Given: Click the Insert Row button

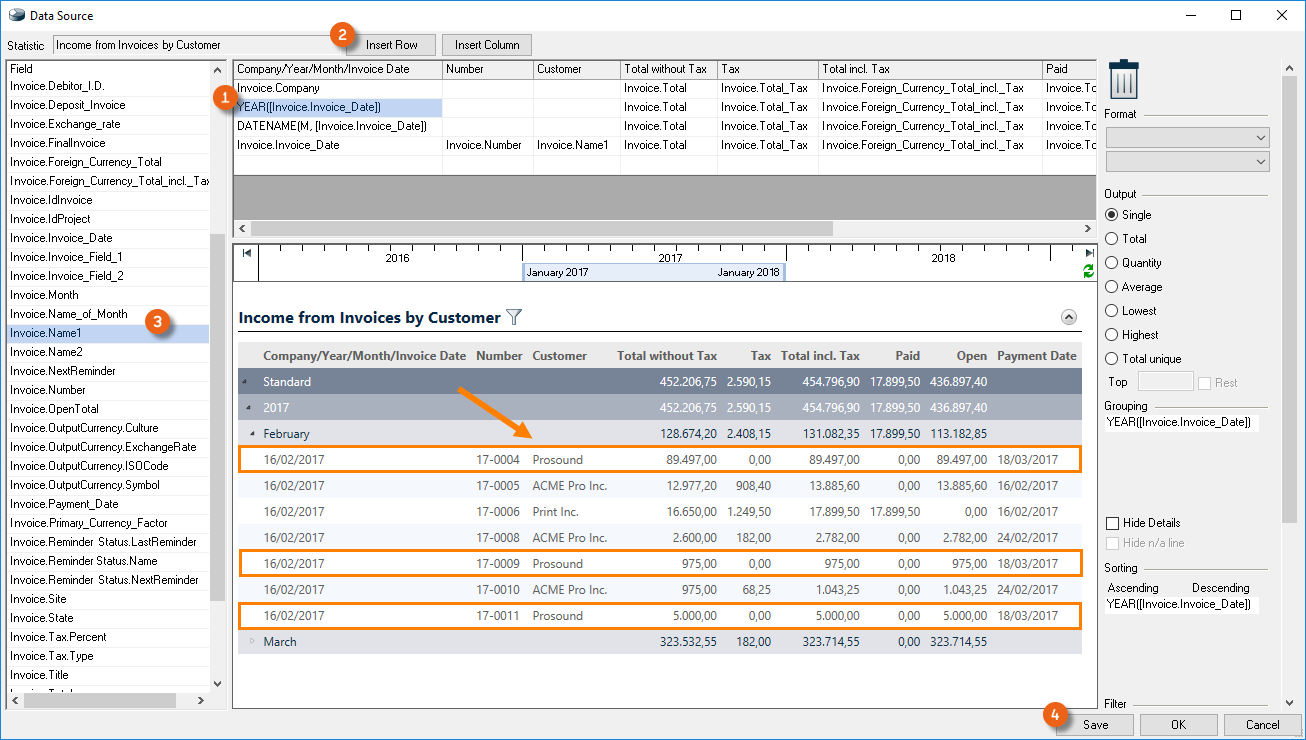Looking at the screenshot, I should coord(391,45).
